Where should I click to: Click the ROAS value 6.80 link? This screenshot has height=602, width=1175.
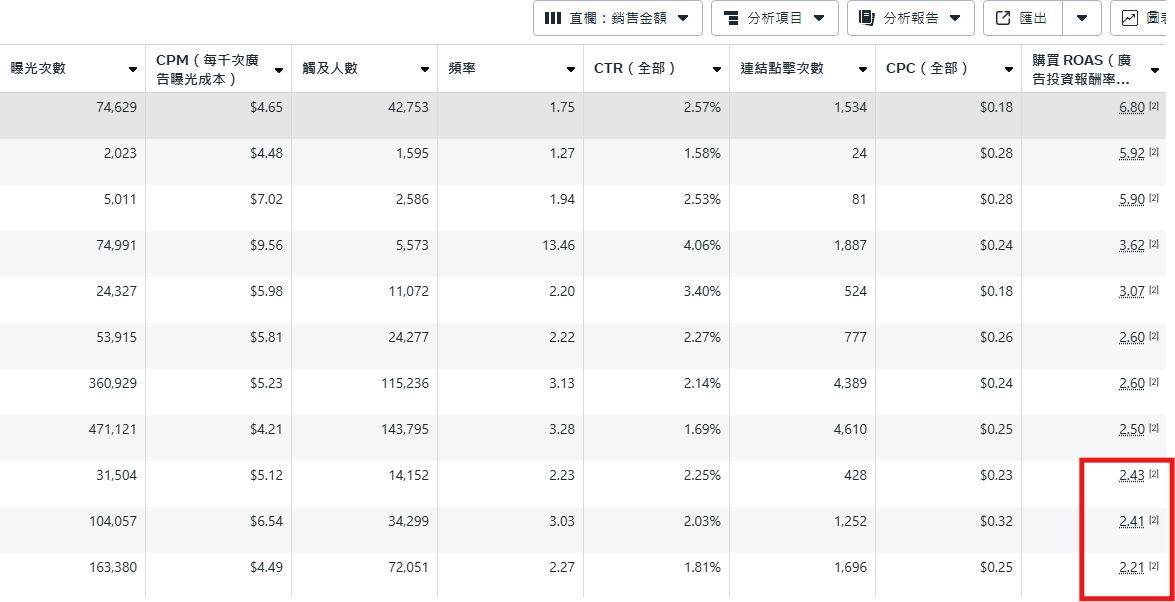[x=1132, y=108]
